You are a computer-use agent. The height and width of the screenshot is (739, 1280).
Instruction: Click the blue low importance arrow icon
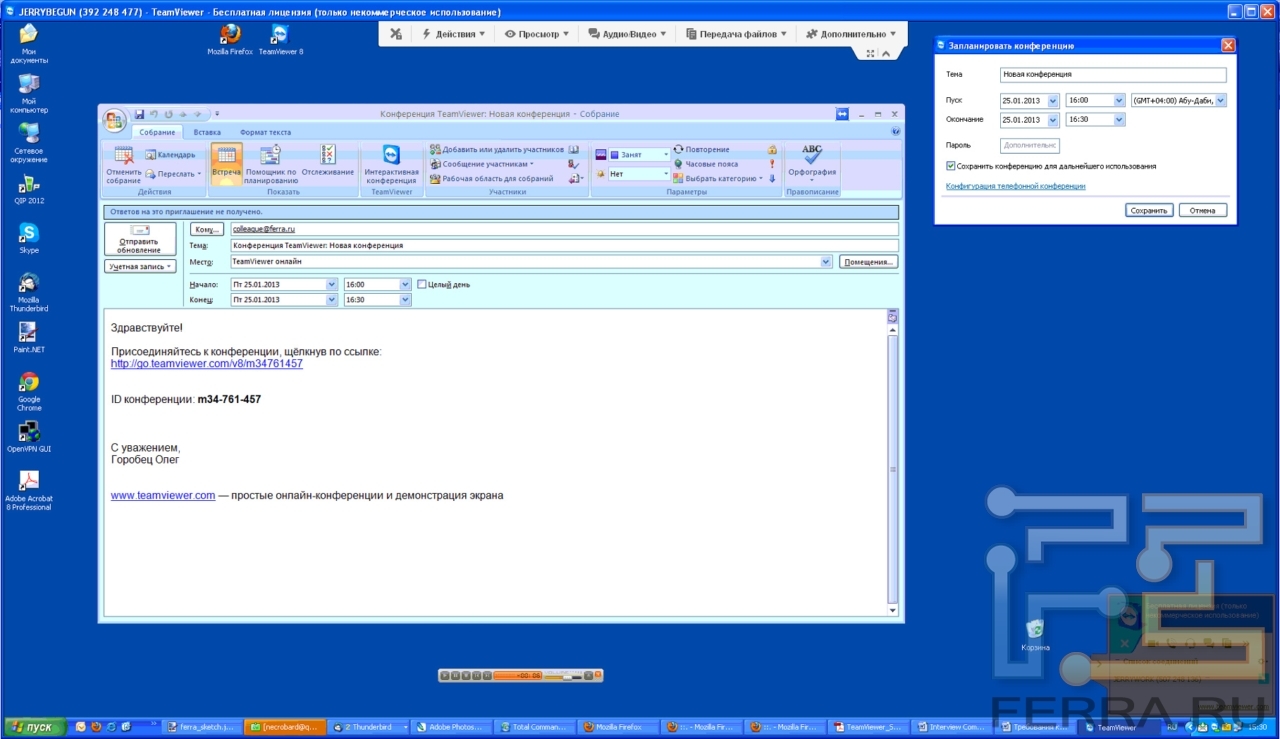(772, 179)
